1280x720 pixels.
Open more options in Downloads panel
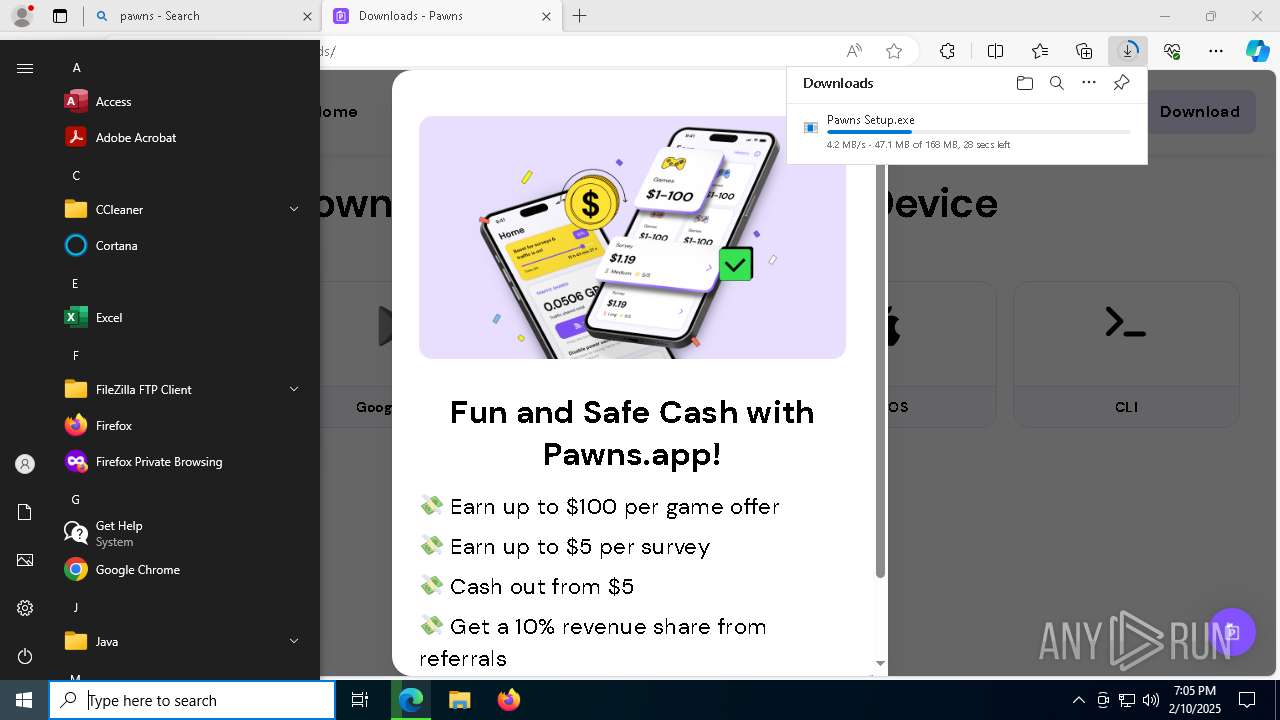tap(1089, 83)
